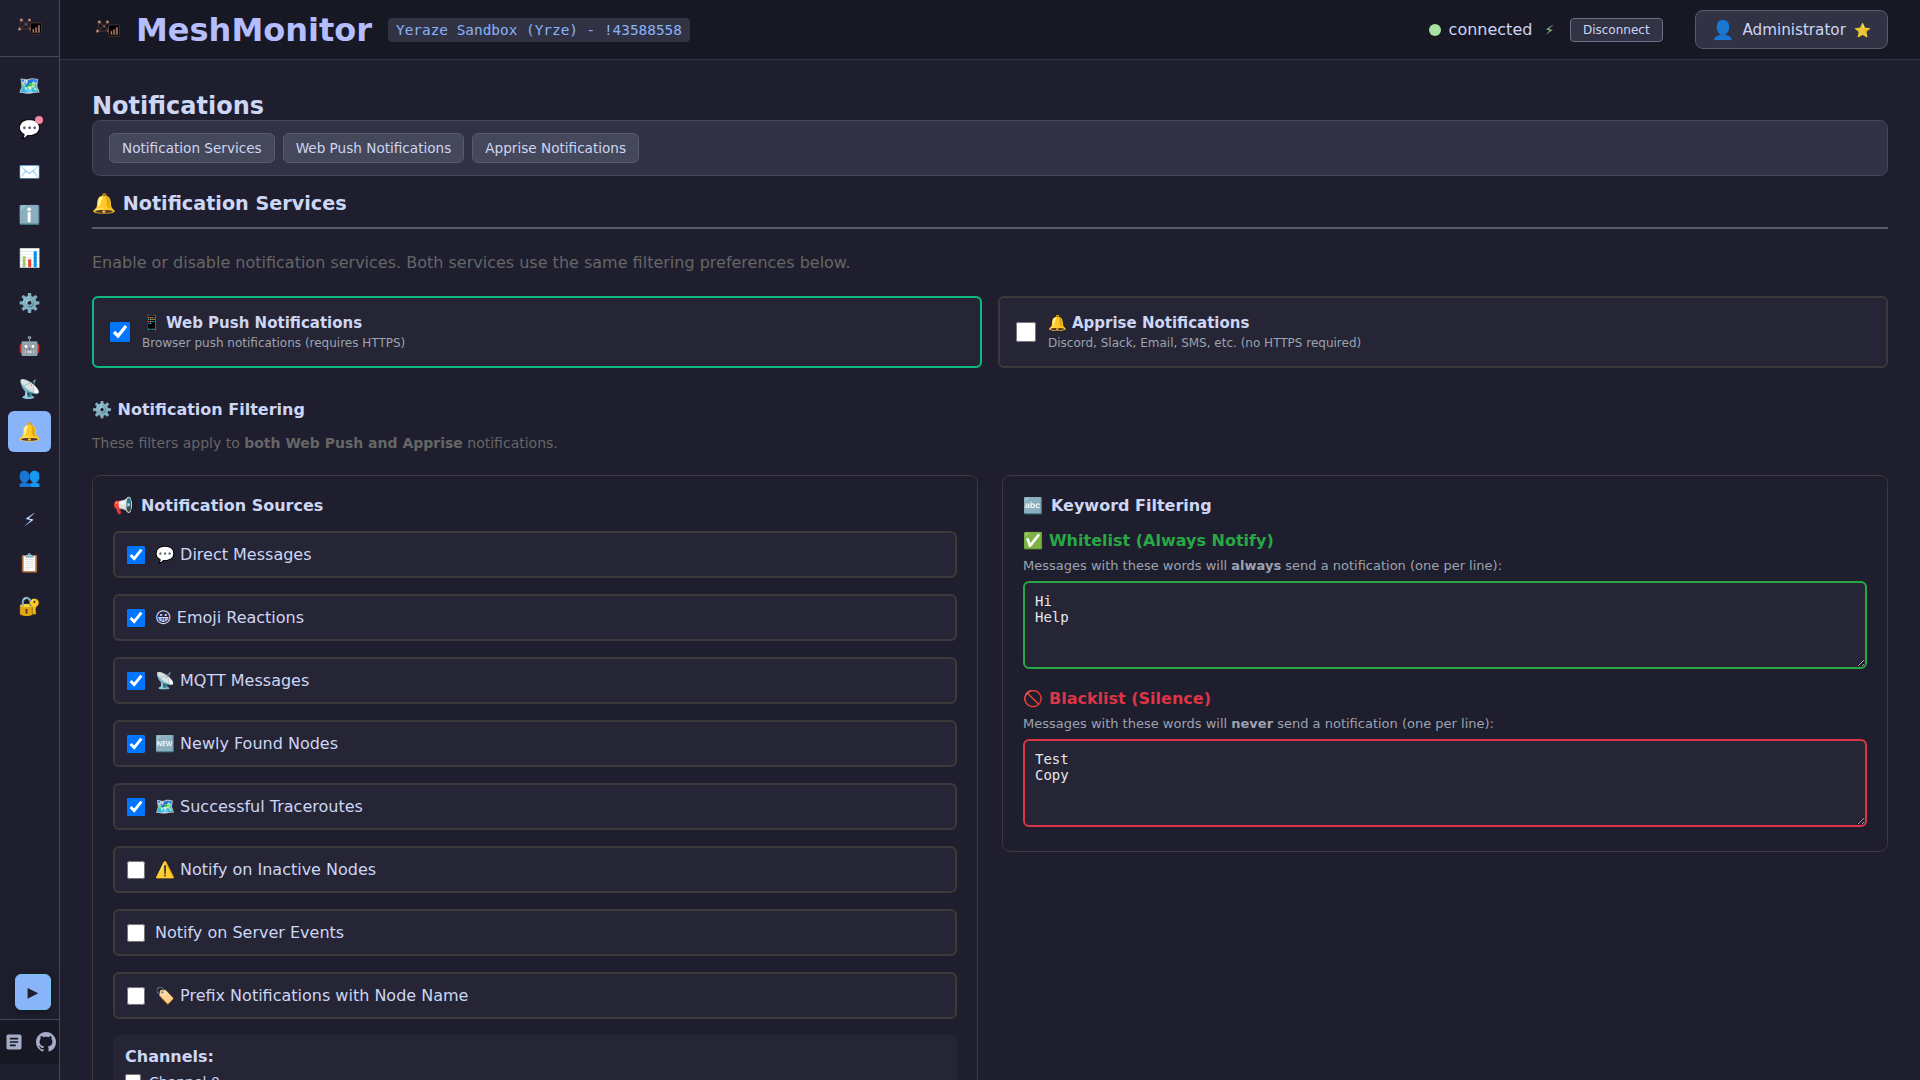Click the padlock security sidebar icon
Screen dimensions: 1920x1080
click(x=29, y=607)
